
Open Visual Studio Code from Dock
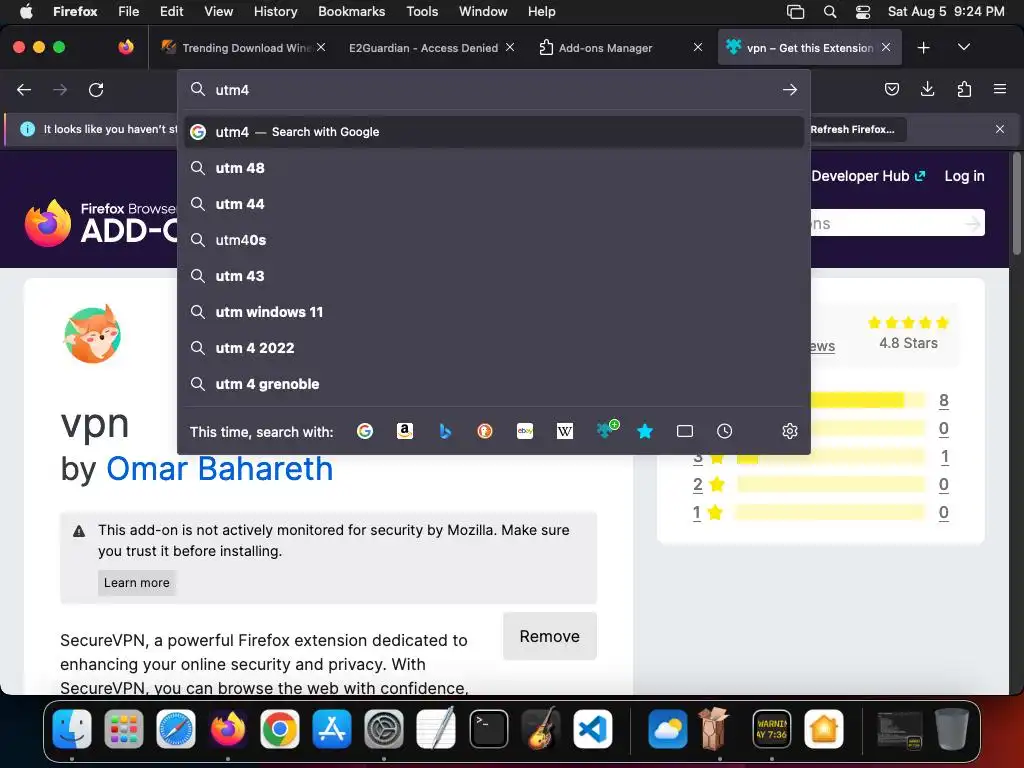click(593, 729)
